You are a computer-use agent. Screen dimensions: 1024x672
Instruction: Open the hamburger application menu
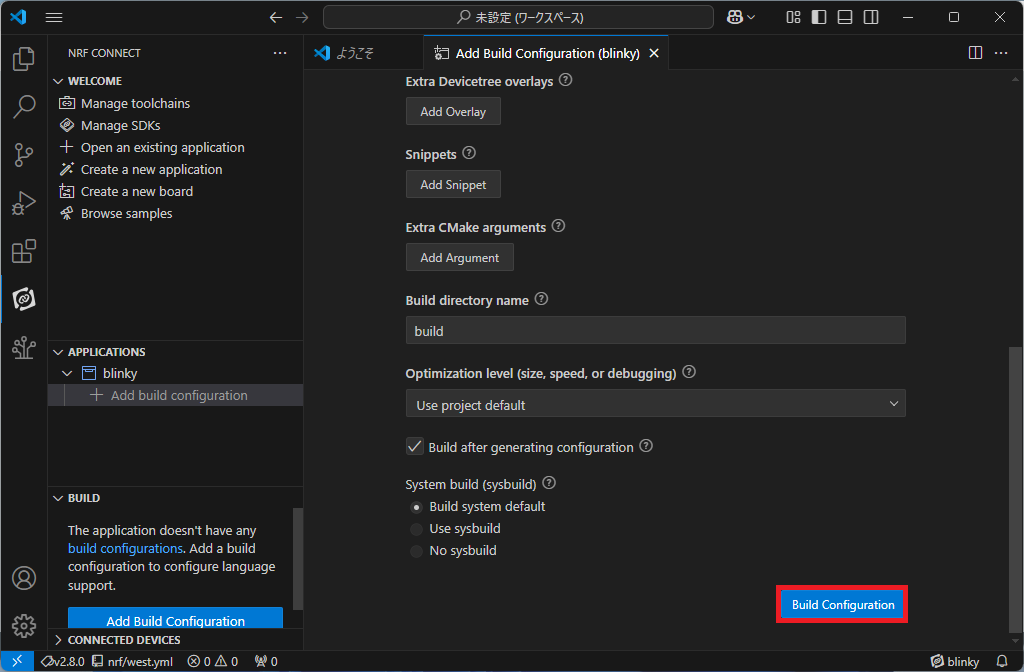point(54,18)
